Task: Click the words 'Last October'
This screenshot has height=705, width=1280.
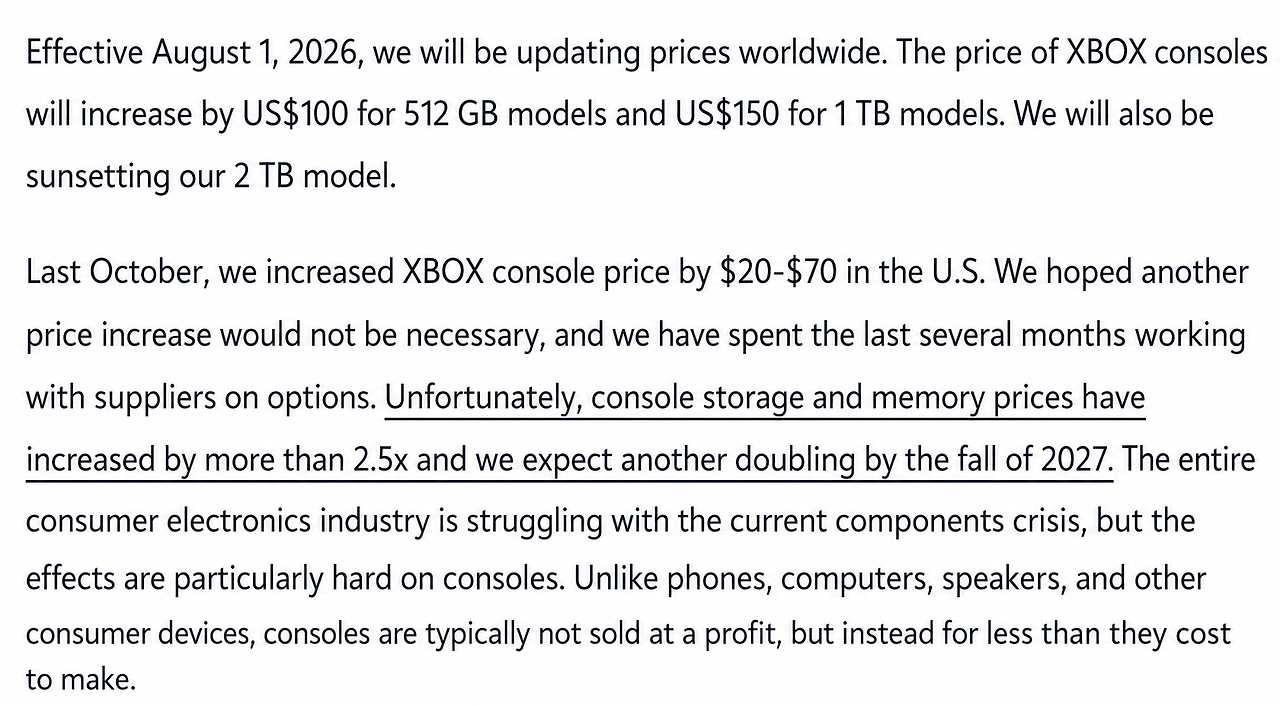Action: point(113,273)
